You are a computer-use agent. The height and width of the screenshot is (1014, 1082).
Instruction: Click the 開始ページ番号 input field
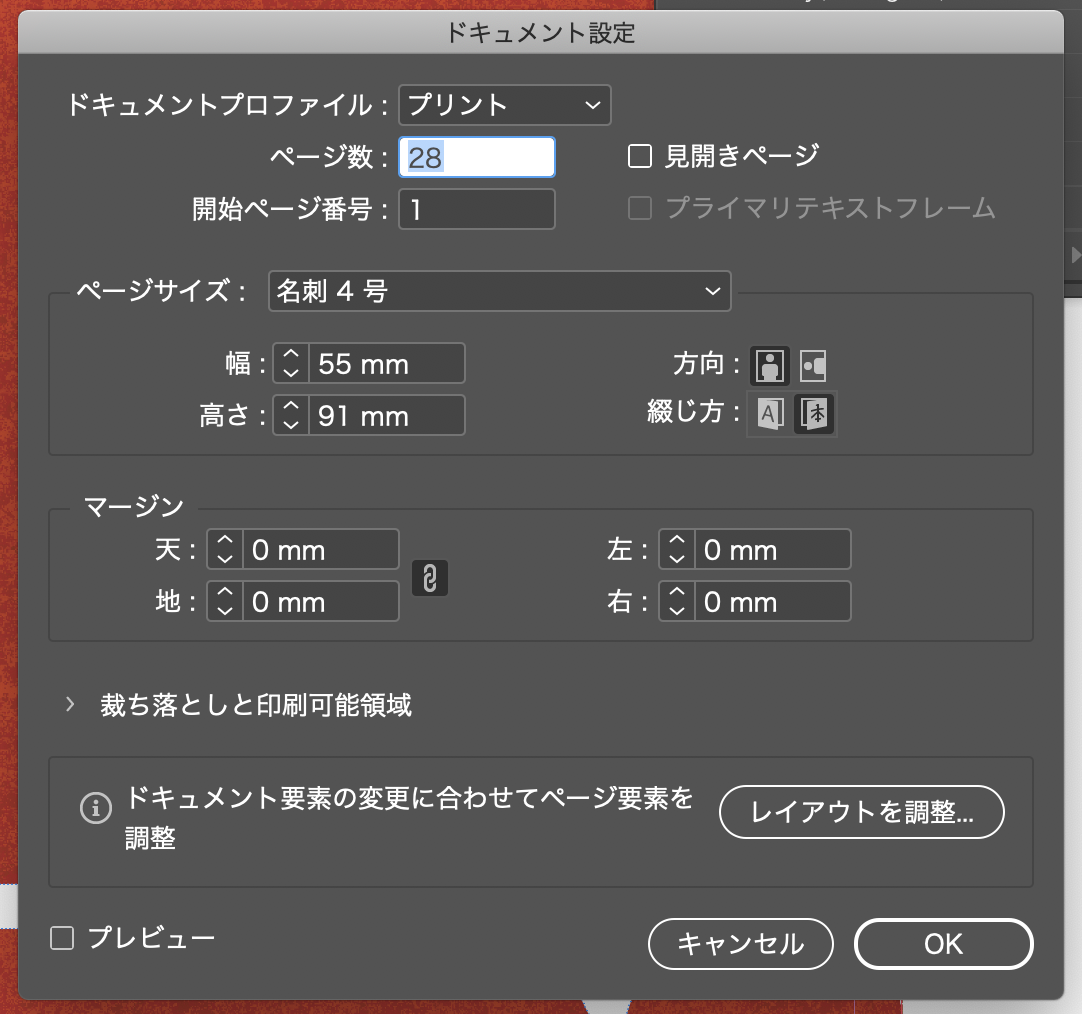click(477, 209)
